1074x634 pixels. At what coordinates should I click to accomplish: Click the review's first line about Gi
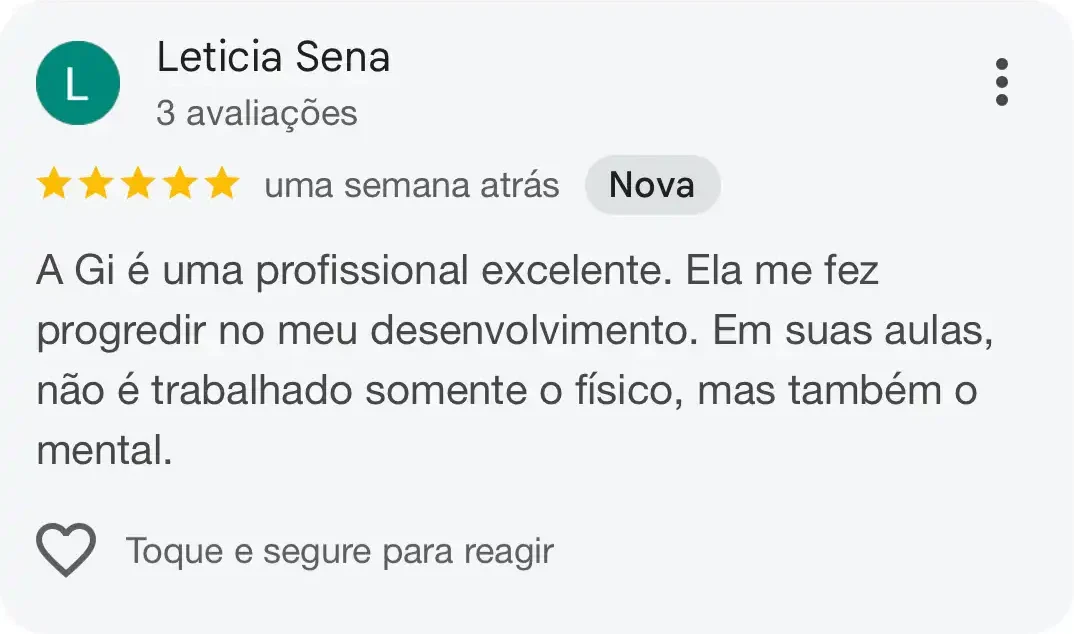tap(457, 271)
